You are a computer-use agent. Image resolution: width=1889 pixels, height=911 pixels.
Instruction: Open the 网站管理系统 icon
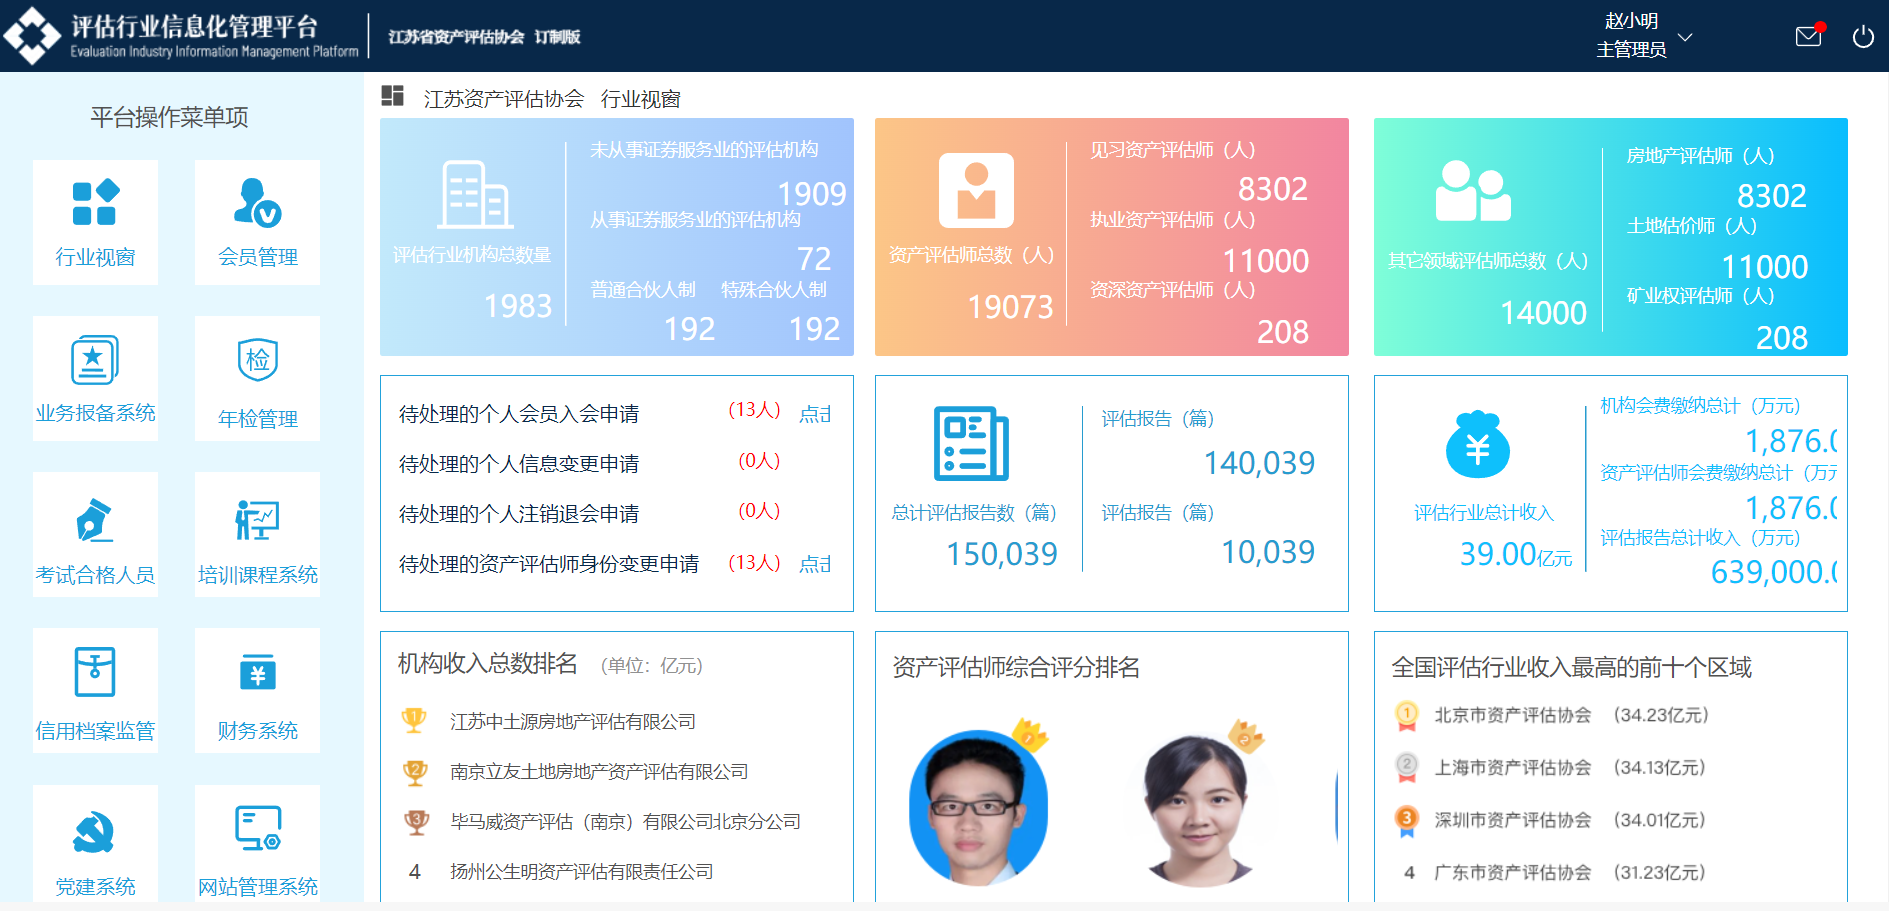point(257,828)
